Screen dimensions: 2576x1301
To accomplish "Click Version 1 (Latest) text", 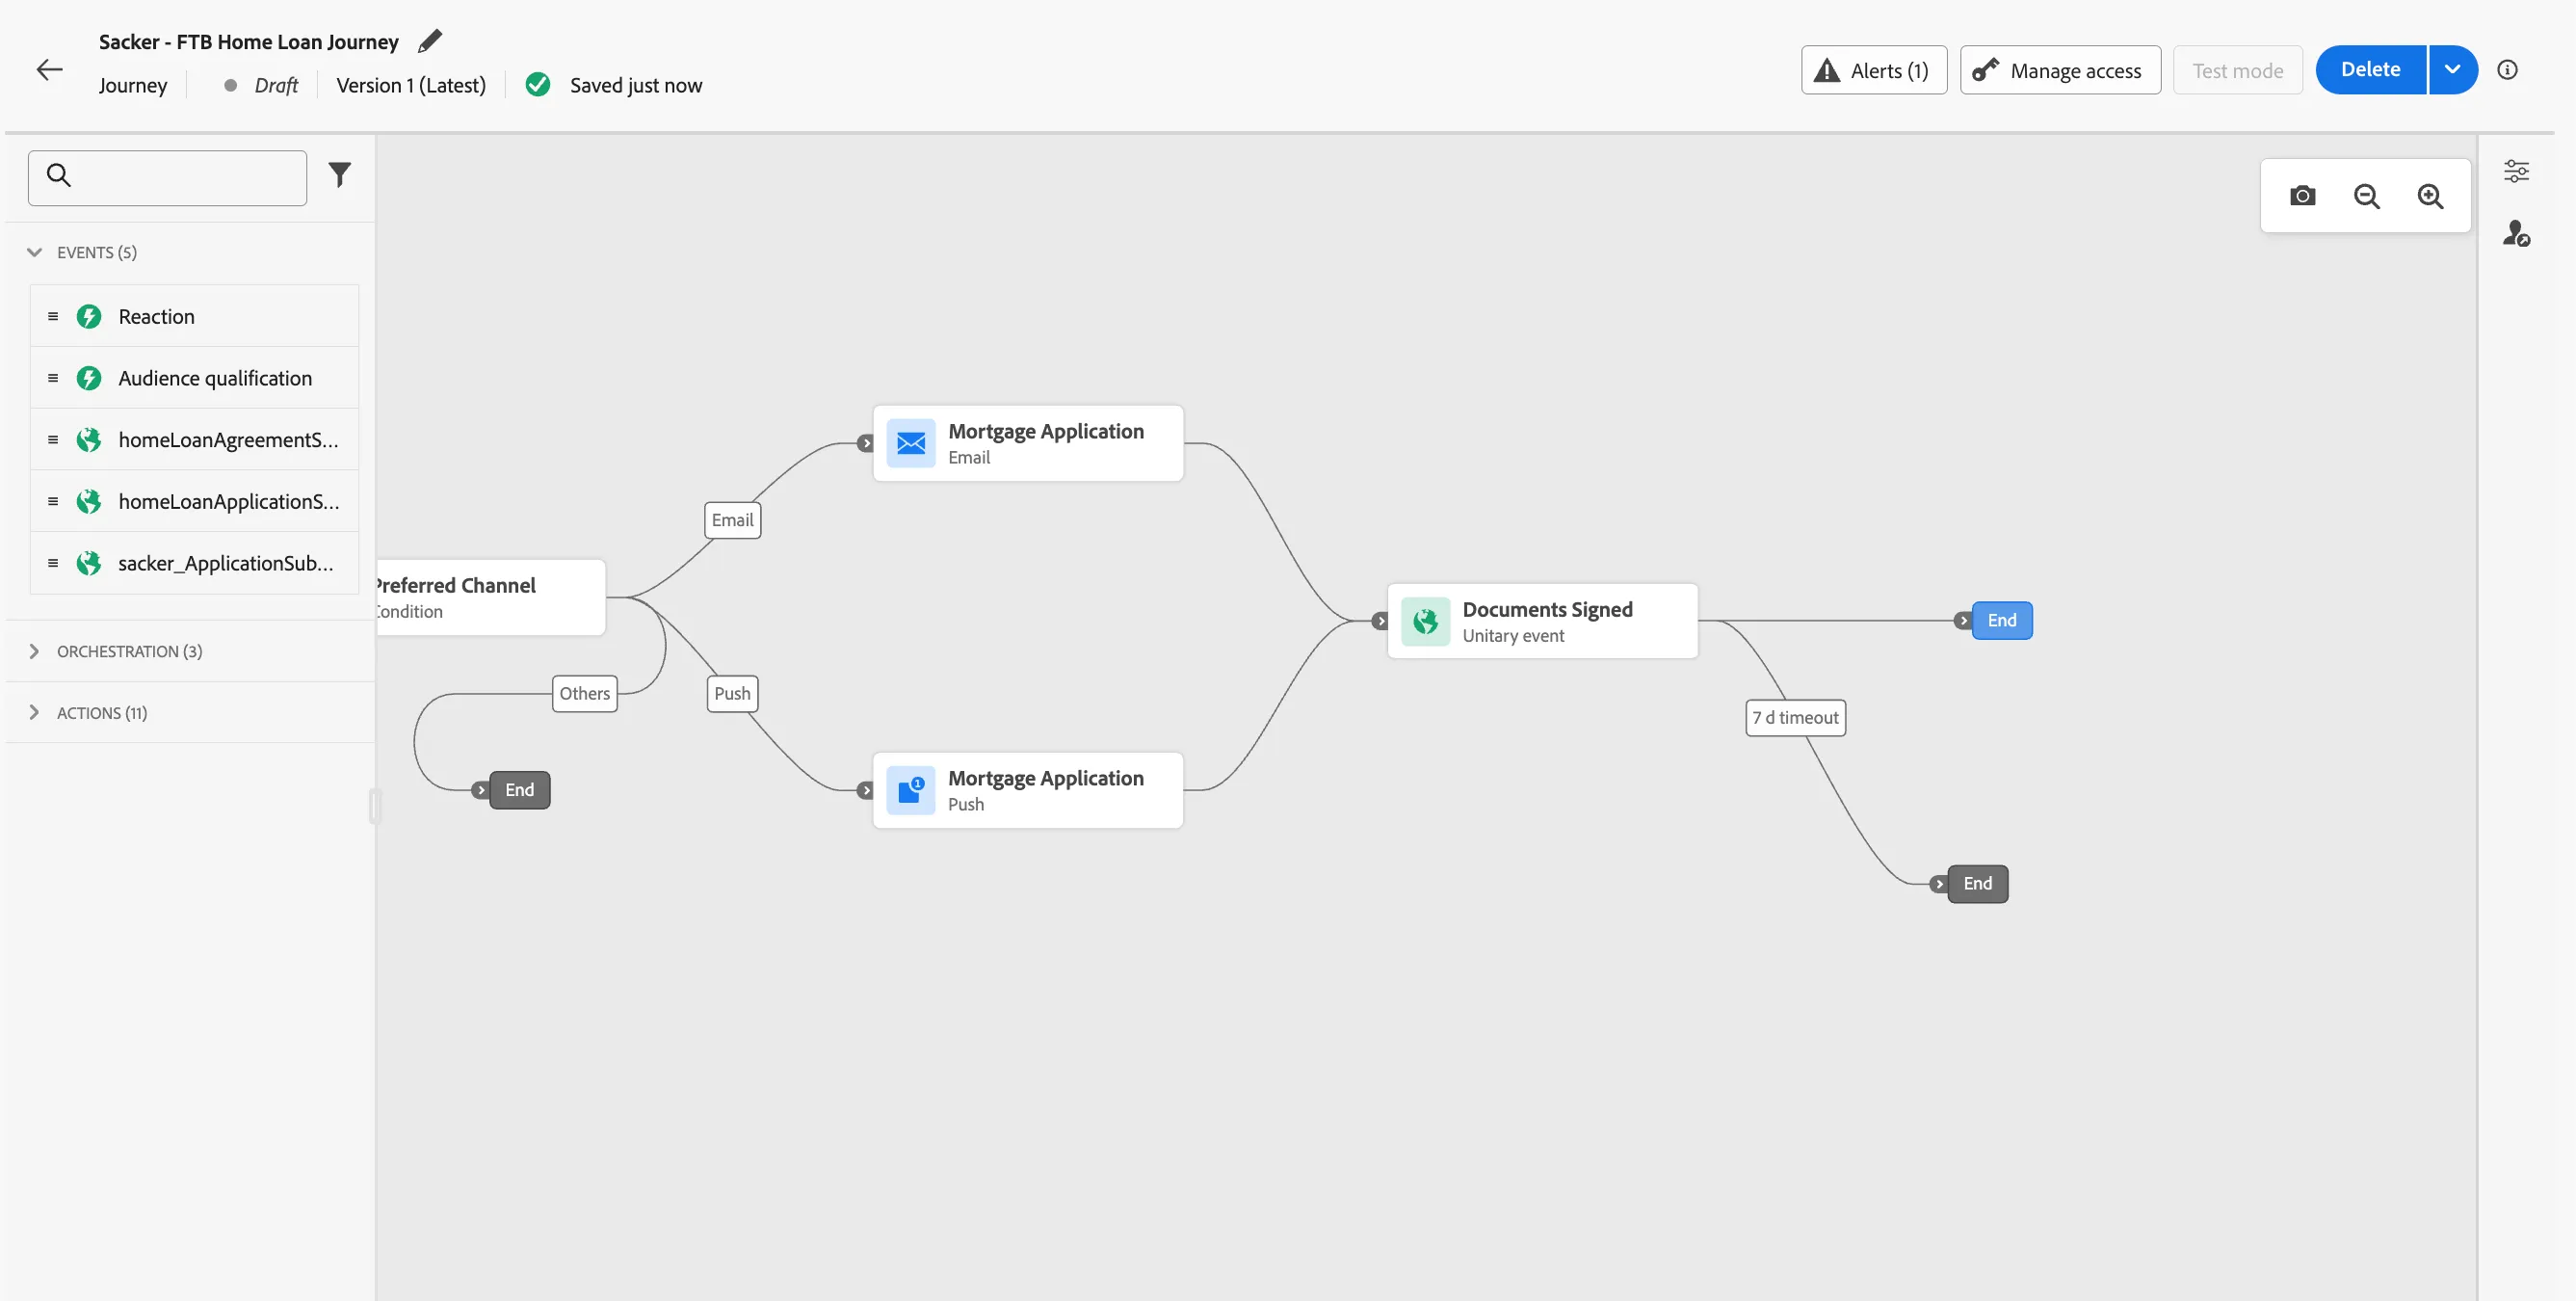I will (x=411, y=85).
